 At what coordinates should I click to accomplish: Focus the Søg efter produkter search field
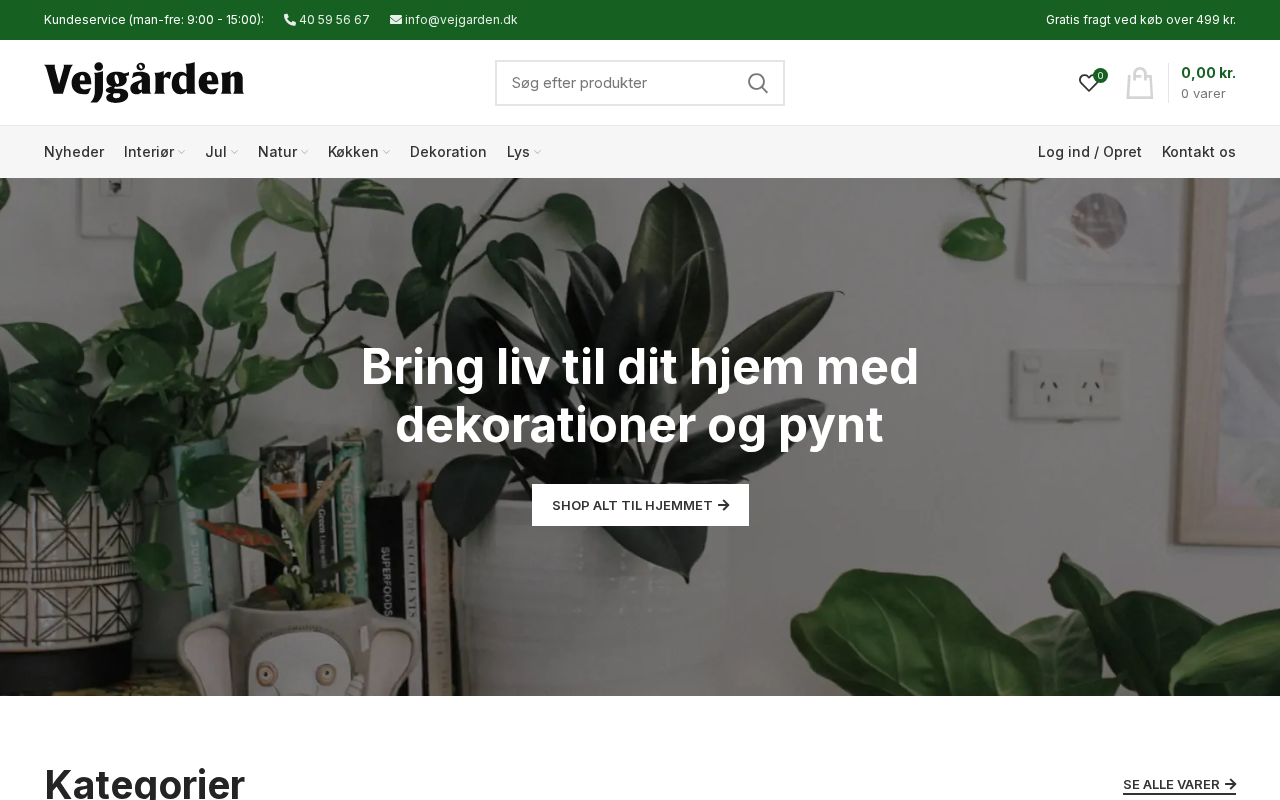click(x=620, y=83)
